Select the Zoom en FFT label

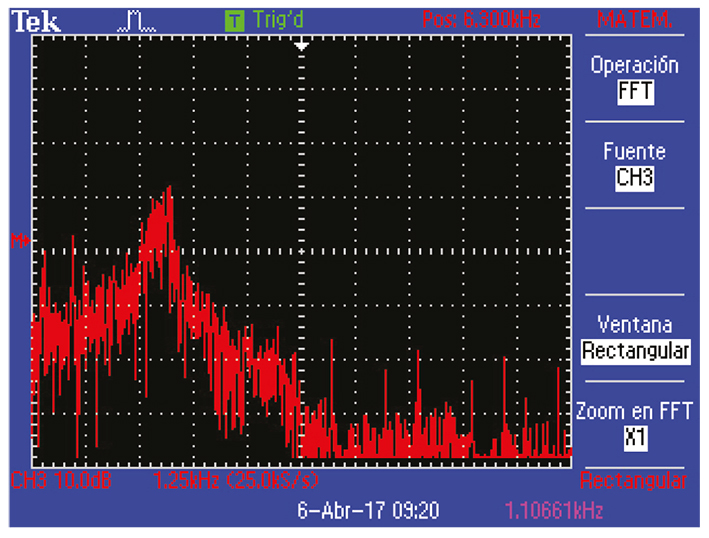pyautogui.click(x=634, y=411)
